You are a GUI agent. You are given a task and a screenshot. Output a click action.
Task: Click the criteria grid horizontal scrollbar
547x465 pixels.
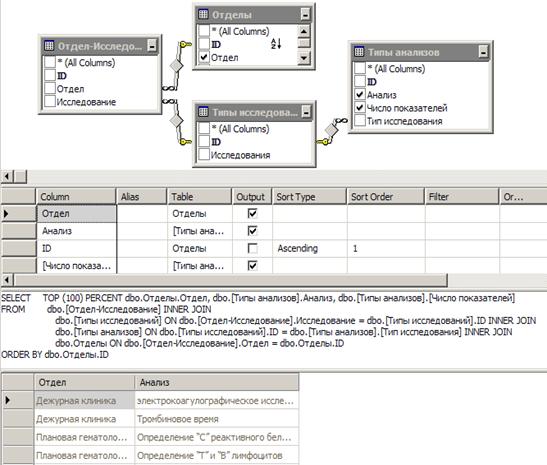click(x=230, y=280)
